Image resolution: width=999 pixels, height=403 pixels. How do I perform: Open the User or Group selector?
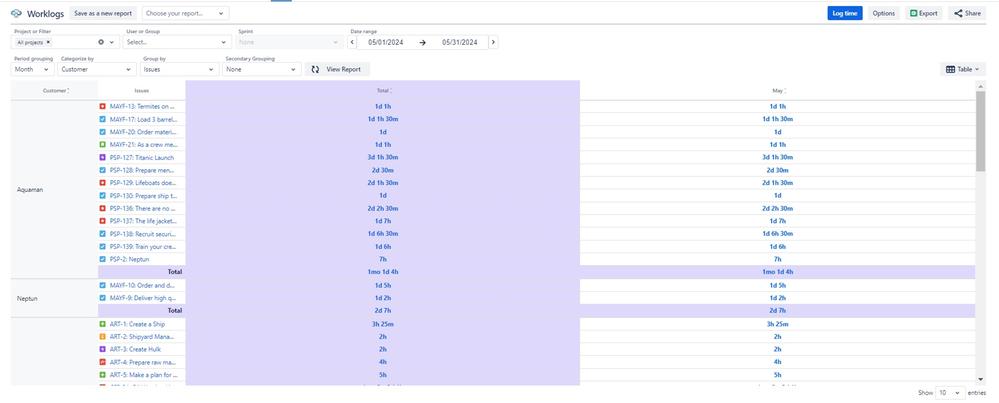coord(177,43)
